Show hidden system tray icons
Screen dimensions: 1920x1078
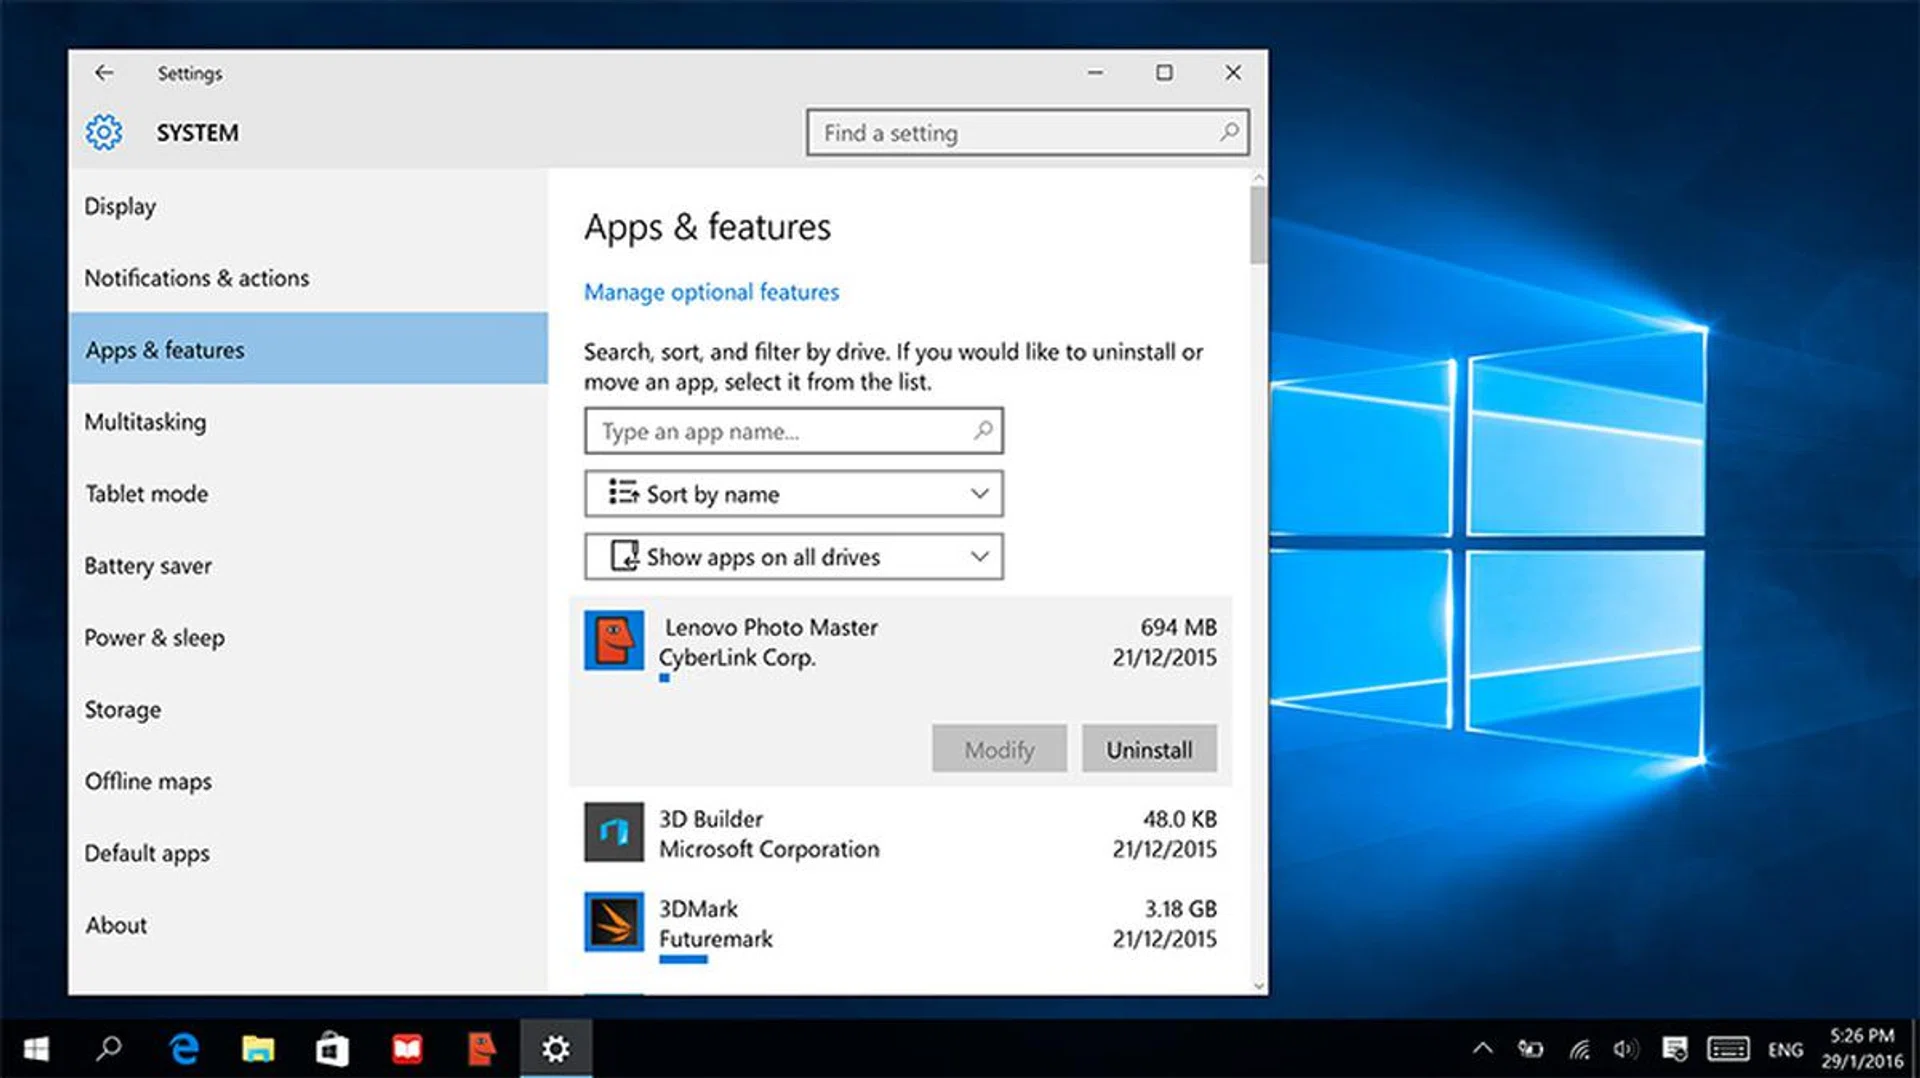pyautogui.click(x=1483, y=1049)
